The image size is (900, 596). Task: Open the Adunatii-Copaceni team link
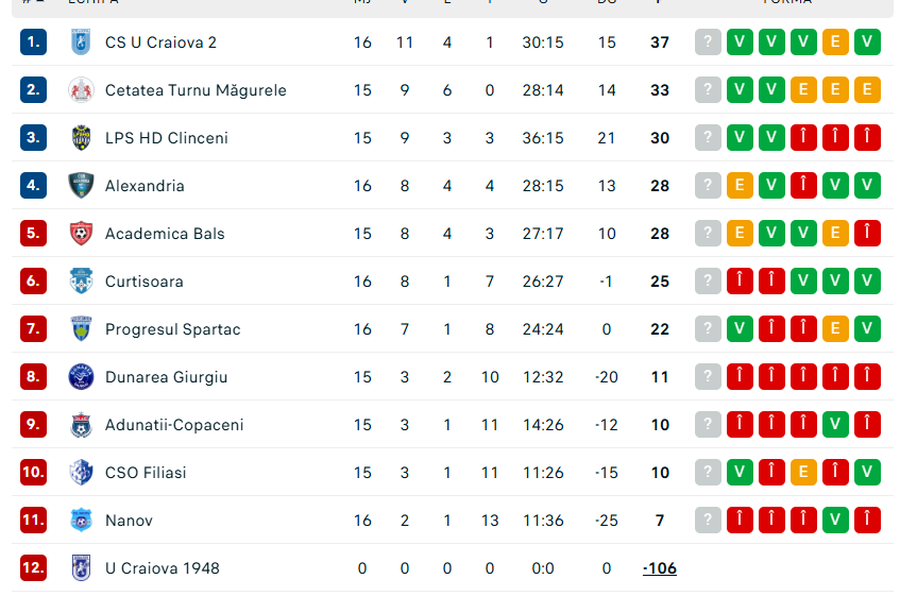174,425
